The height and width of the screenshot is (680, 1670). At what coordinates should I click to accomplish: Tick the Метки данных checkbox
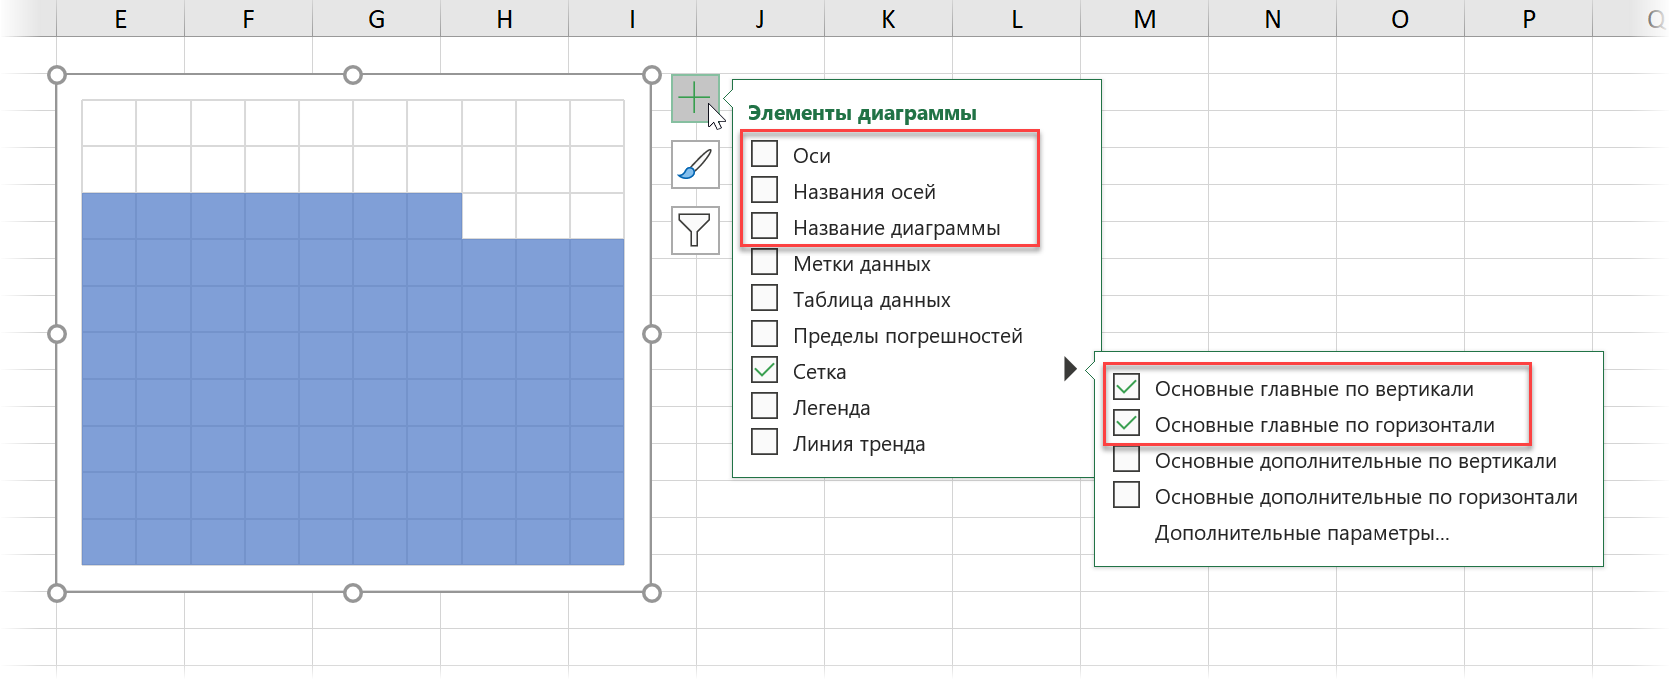765,262
